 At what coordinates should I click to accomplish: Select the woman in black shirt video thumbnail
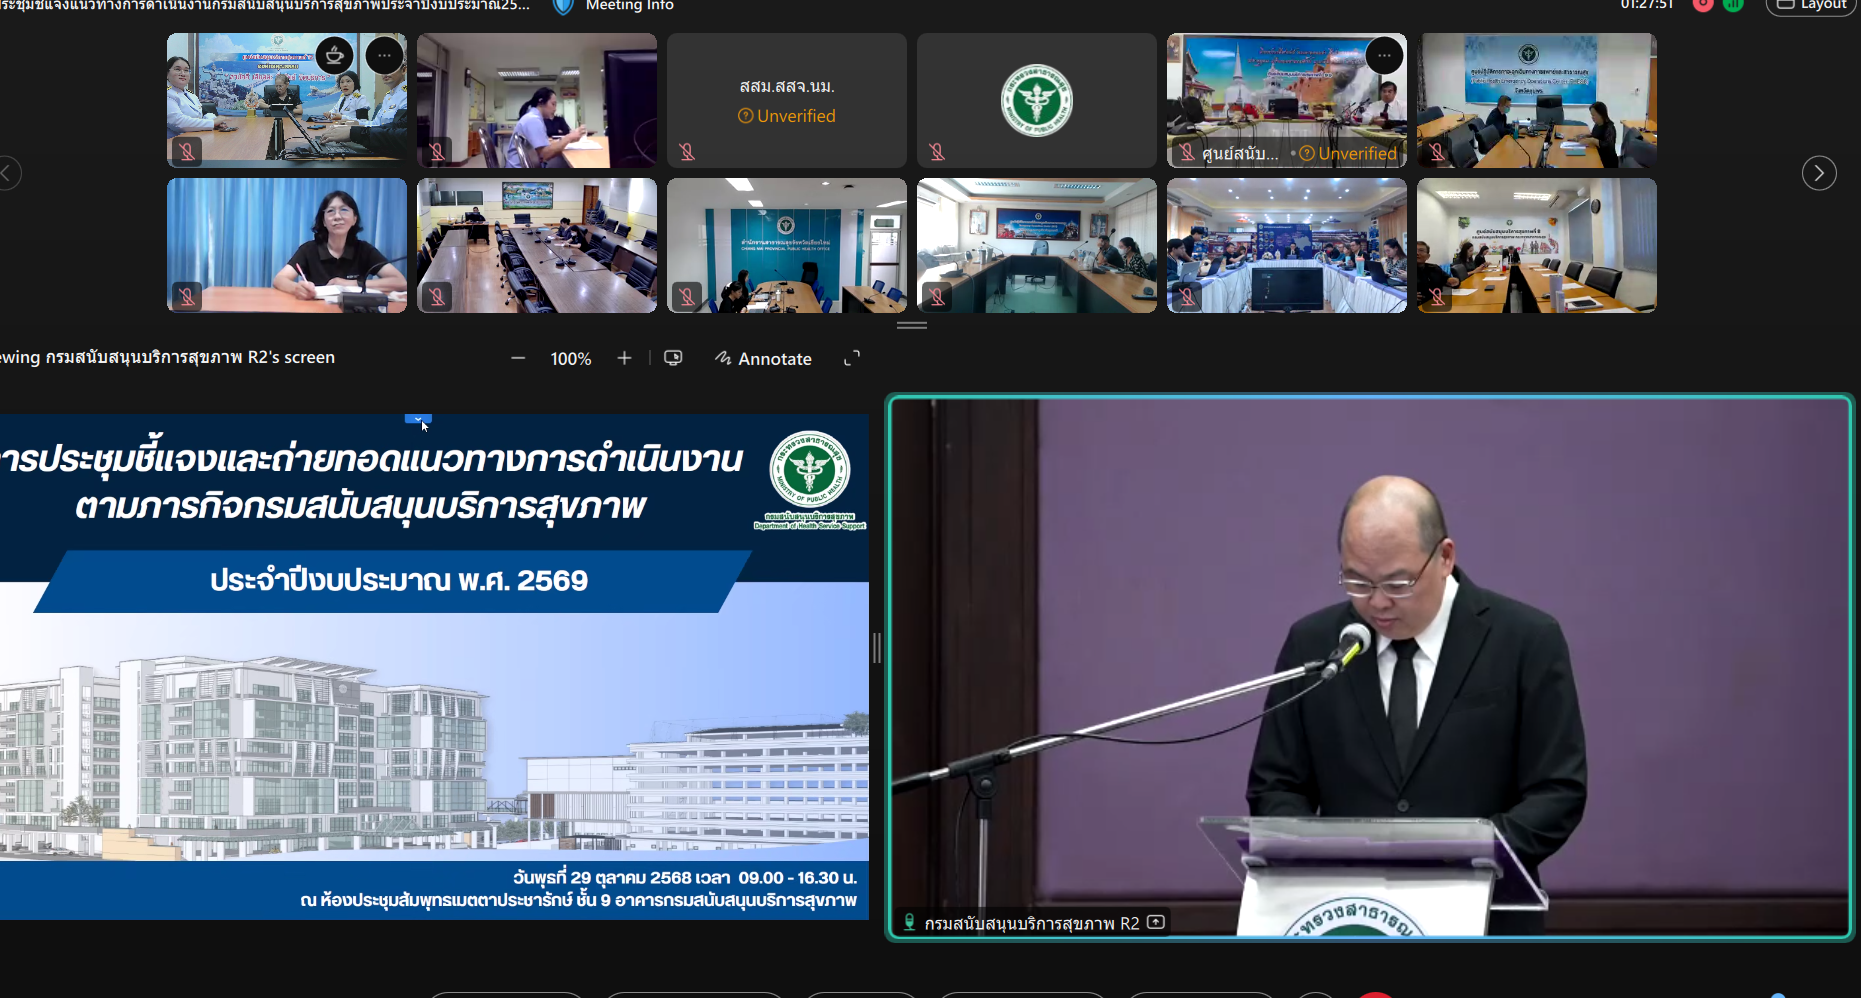click(287, 245)
